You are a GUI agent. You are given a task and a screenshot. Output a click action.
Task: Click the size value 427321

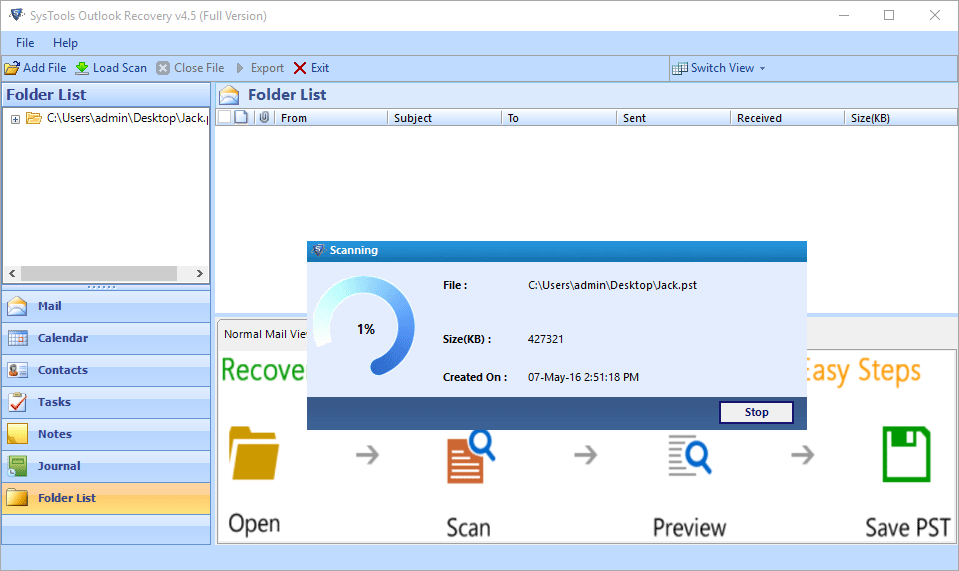coord(546,339)
